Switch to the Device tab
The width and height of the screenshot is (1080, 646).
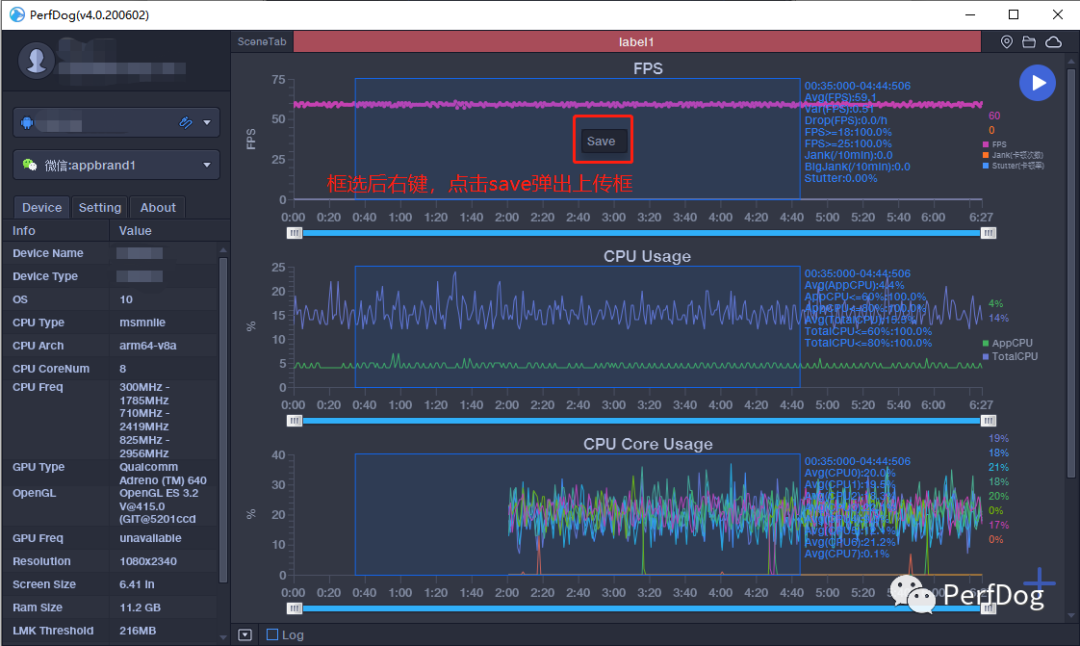click(41, 207)
